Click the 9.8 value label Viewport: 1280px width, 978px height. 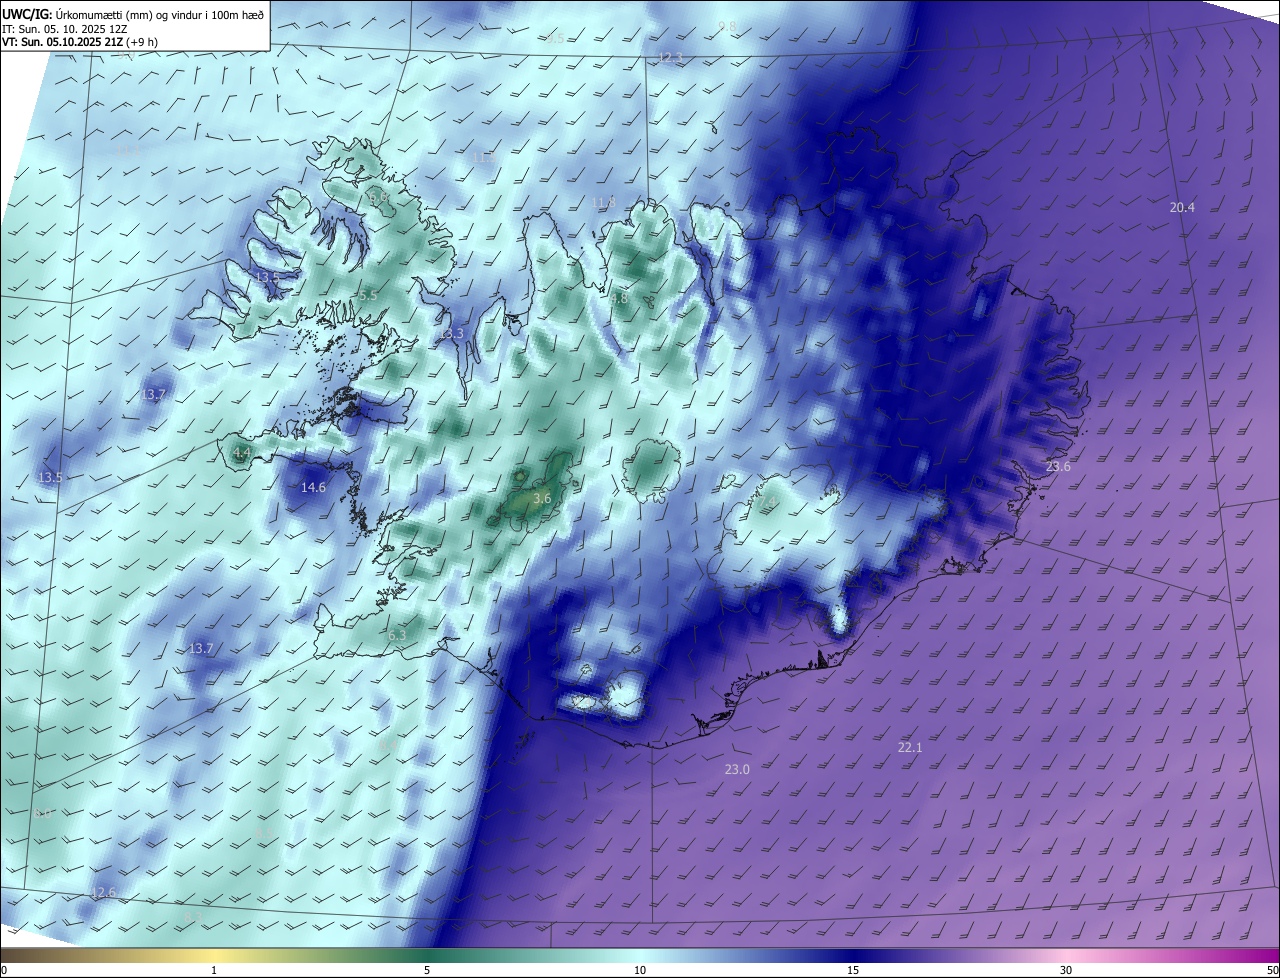727,26
